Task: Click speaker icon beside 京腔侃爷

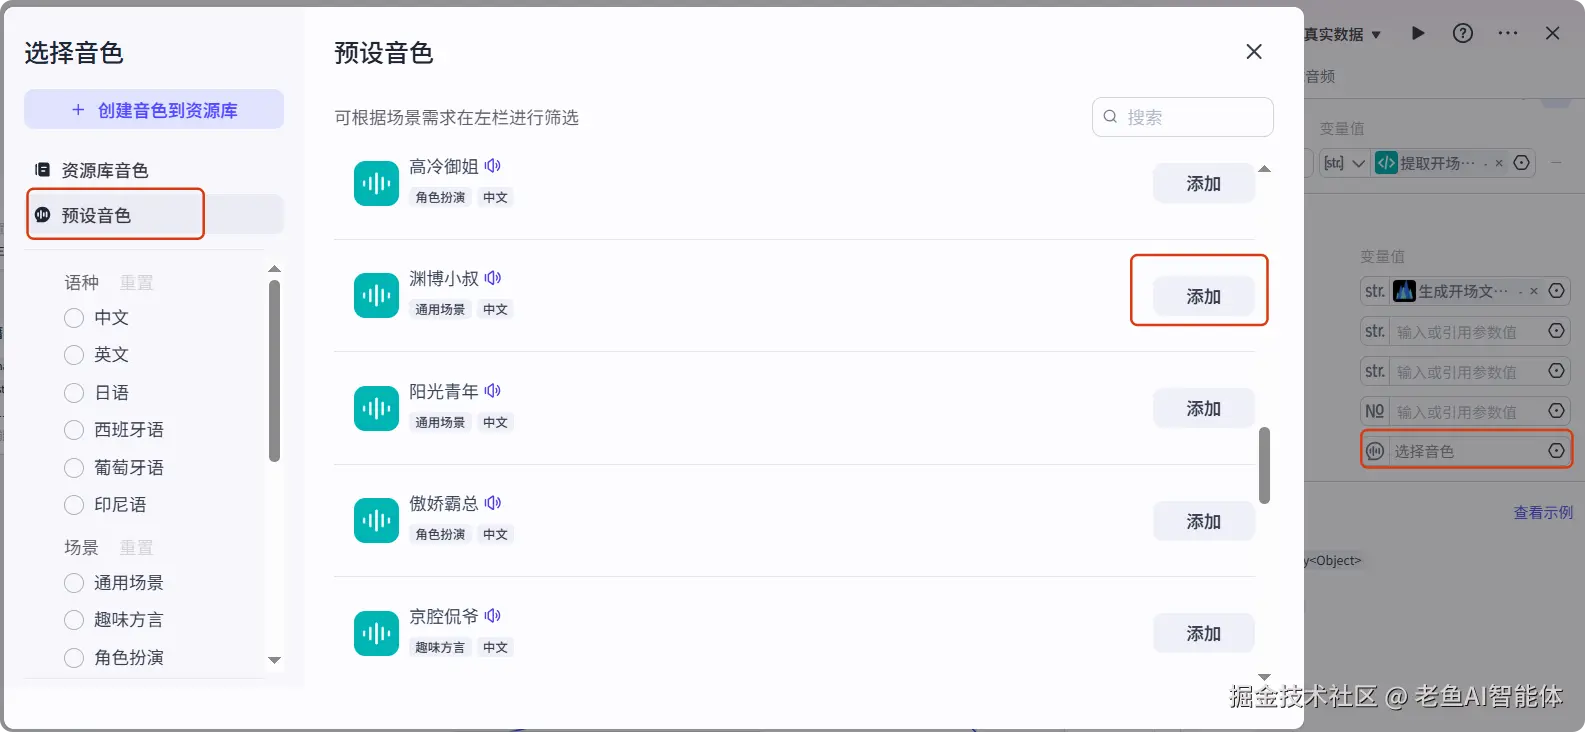Action: [493, 616]
